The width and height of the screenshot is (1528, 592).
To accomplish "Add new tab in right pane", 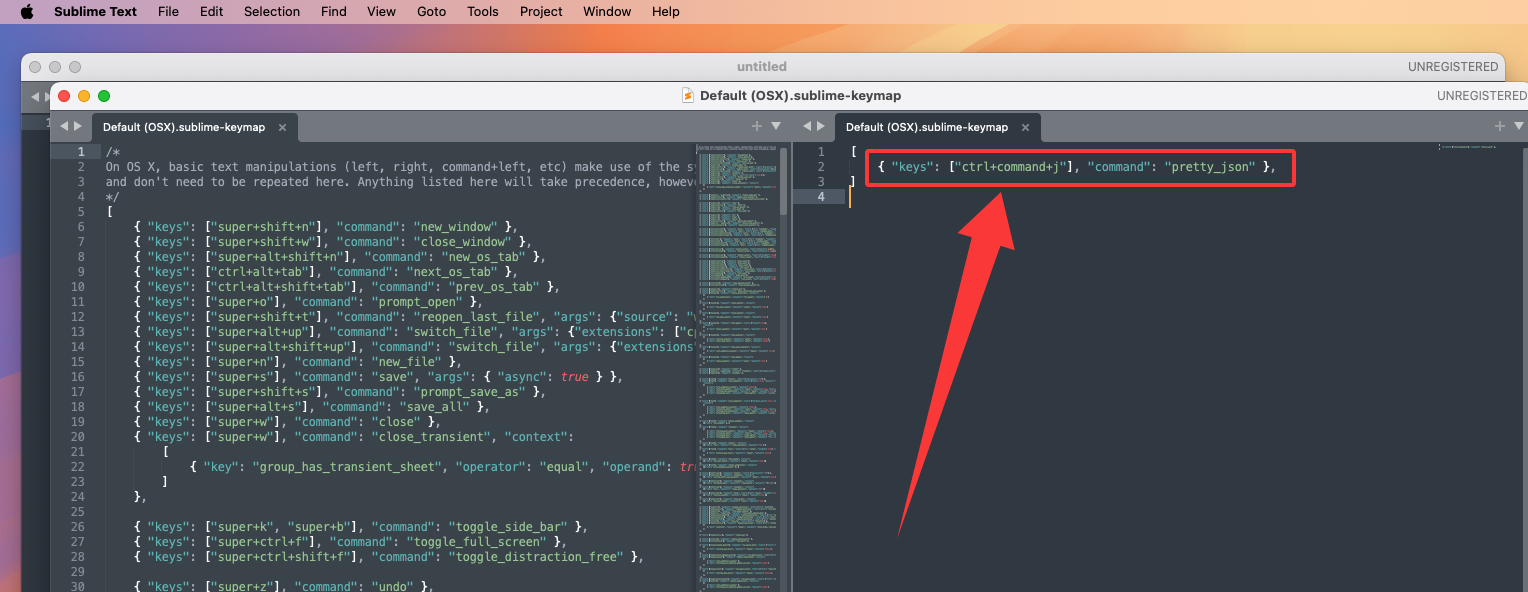I will tap(1500, 126).
